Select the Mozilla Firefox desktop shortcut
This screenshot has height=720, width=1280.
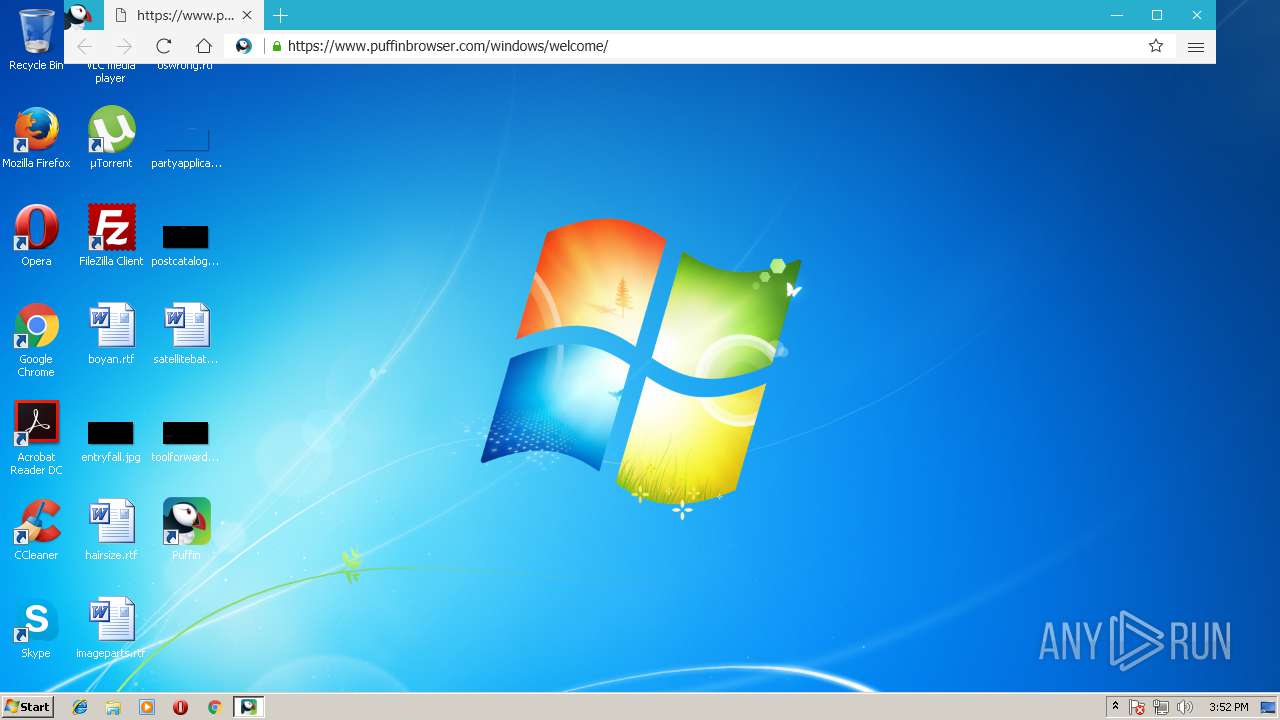(36, 138)
